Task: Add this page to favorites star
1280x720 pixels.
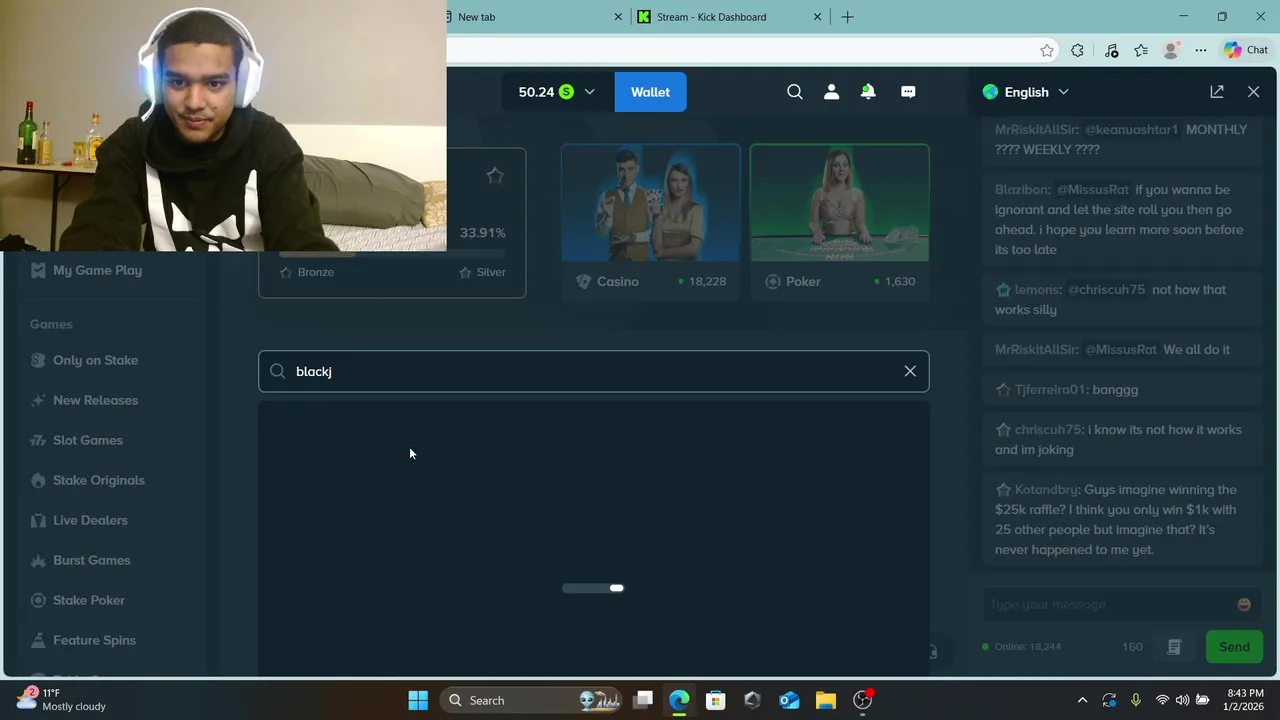Action: pos(1047,50)
